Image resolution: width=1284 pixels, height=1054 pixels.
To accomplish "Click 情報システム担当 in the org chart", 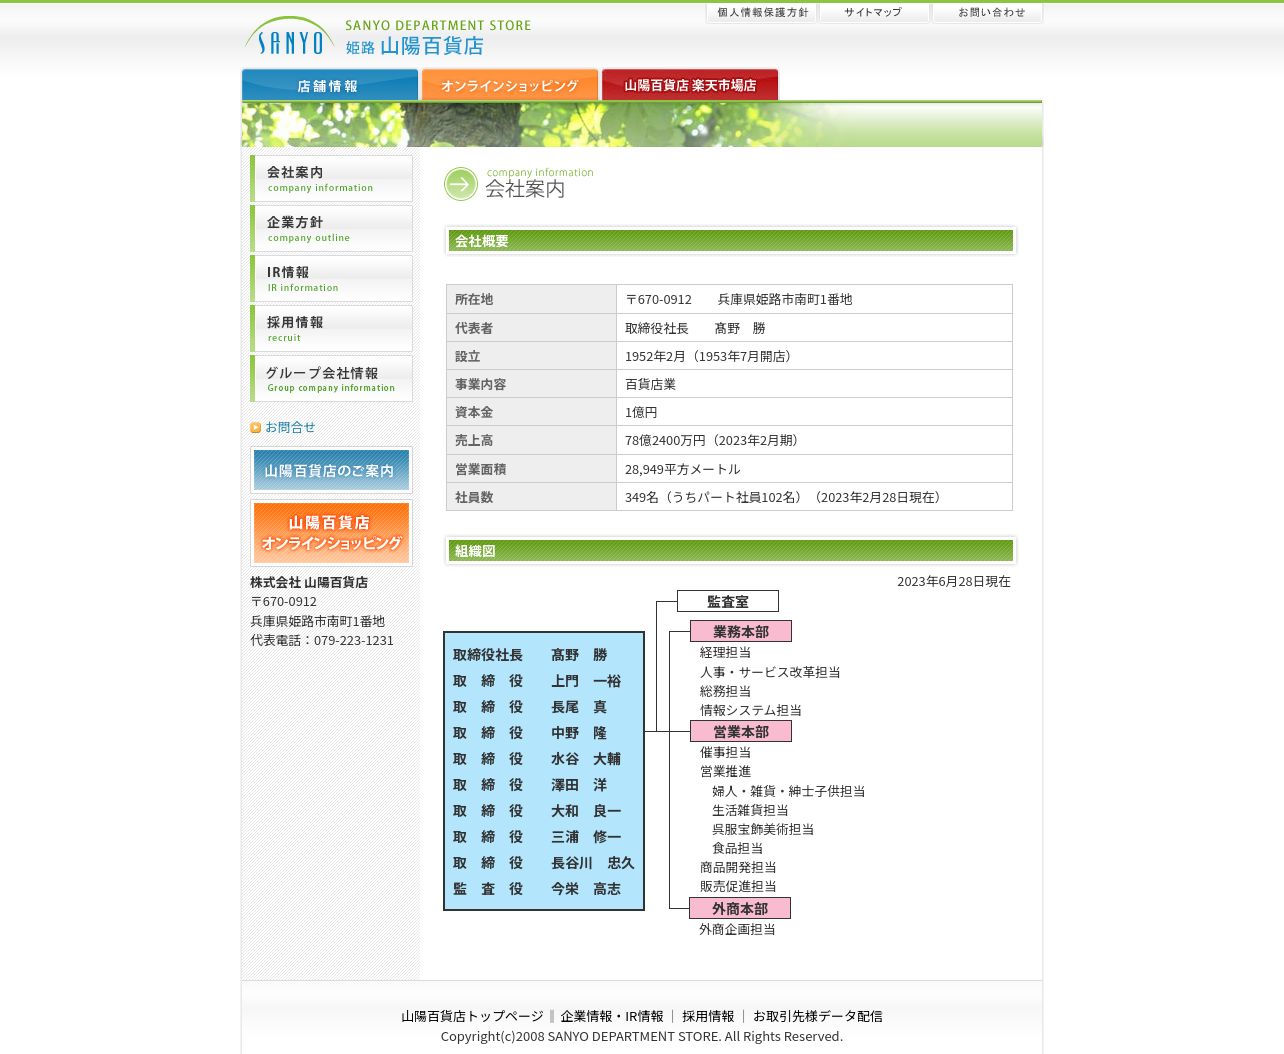I will [x=751, y=710].
